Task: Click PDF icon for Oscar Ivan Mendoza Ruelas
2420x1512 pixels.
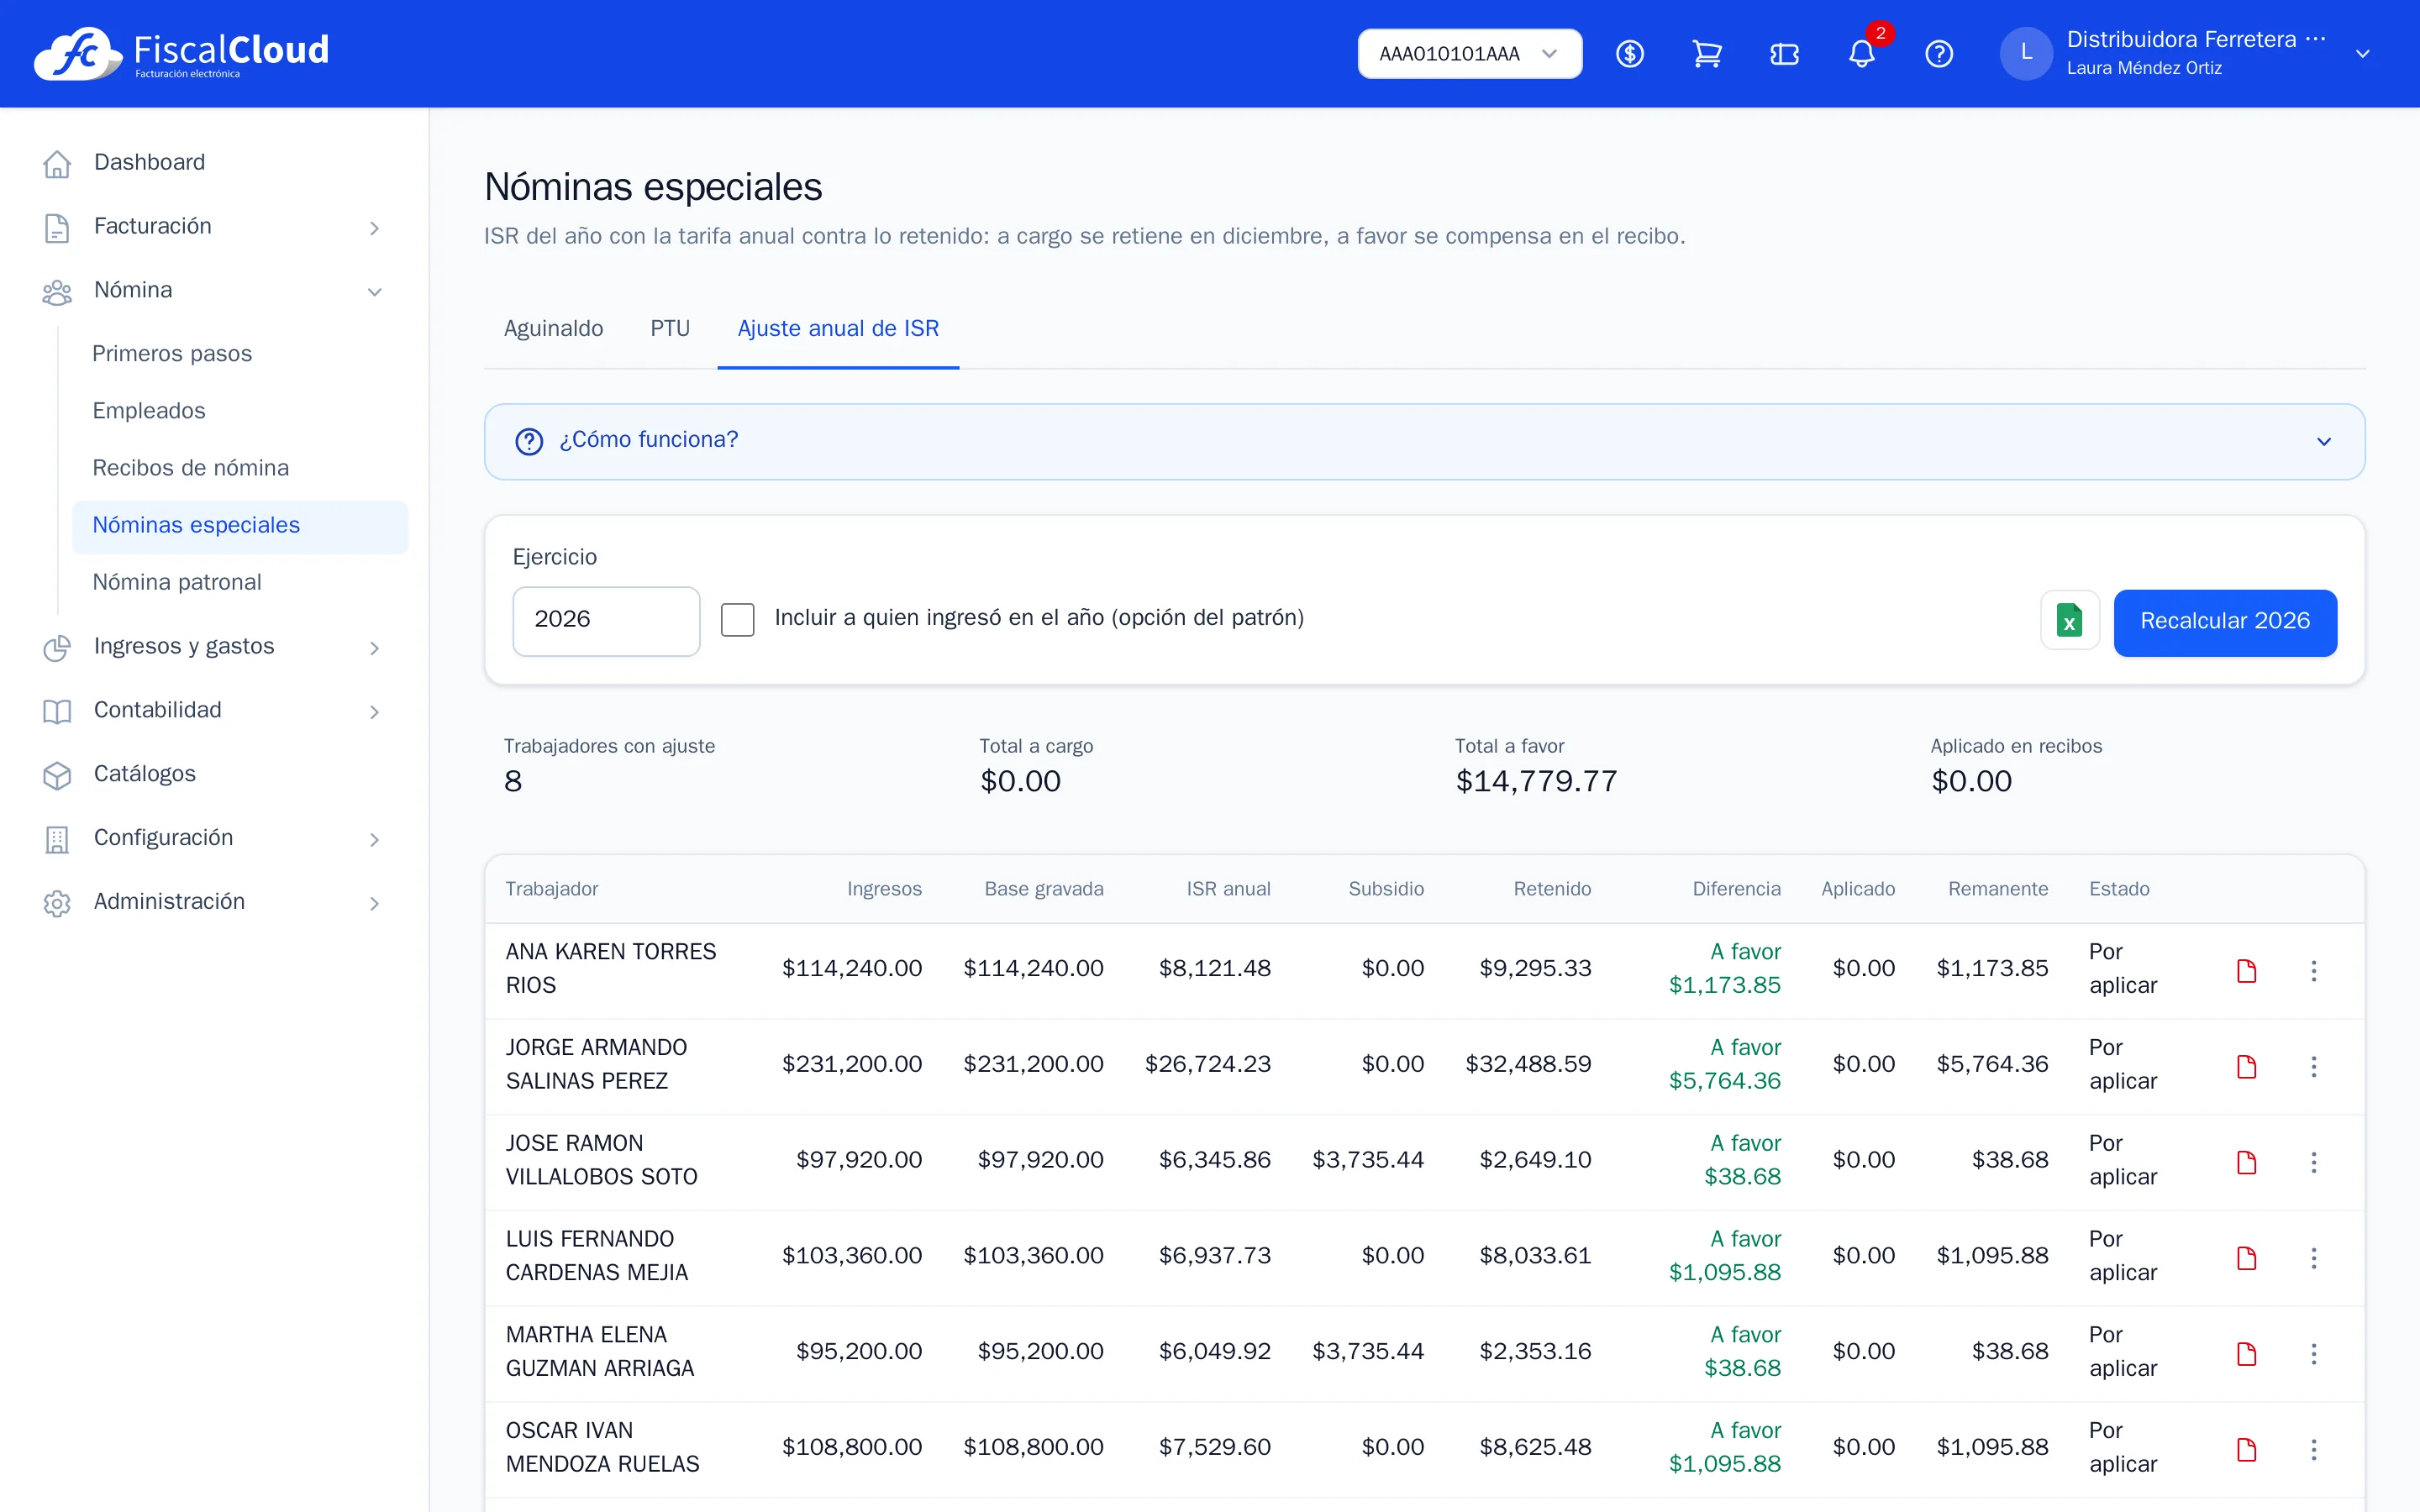Action: (x=2246, y=1449)
